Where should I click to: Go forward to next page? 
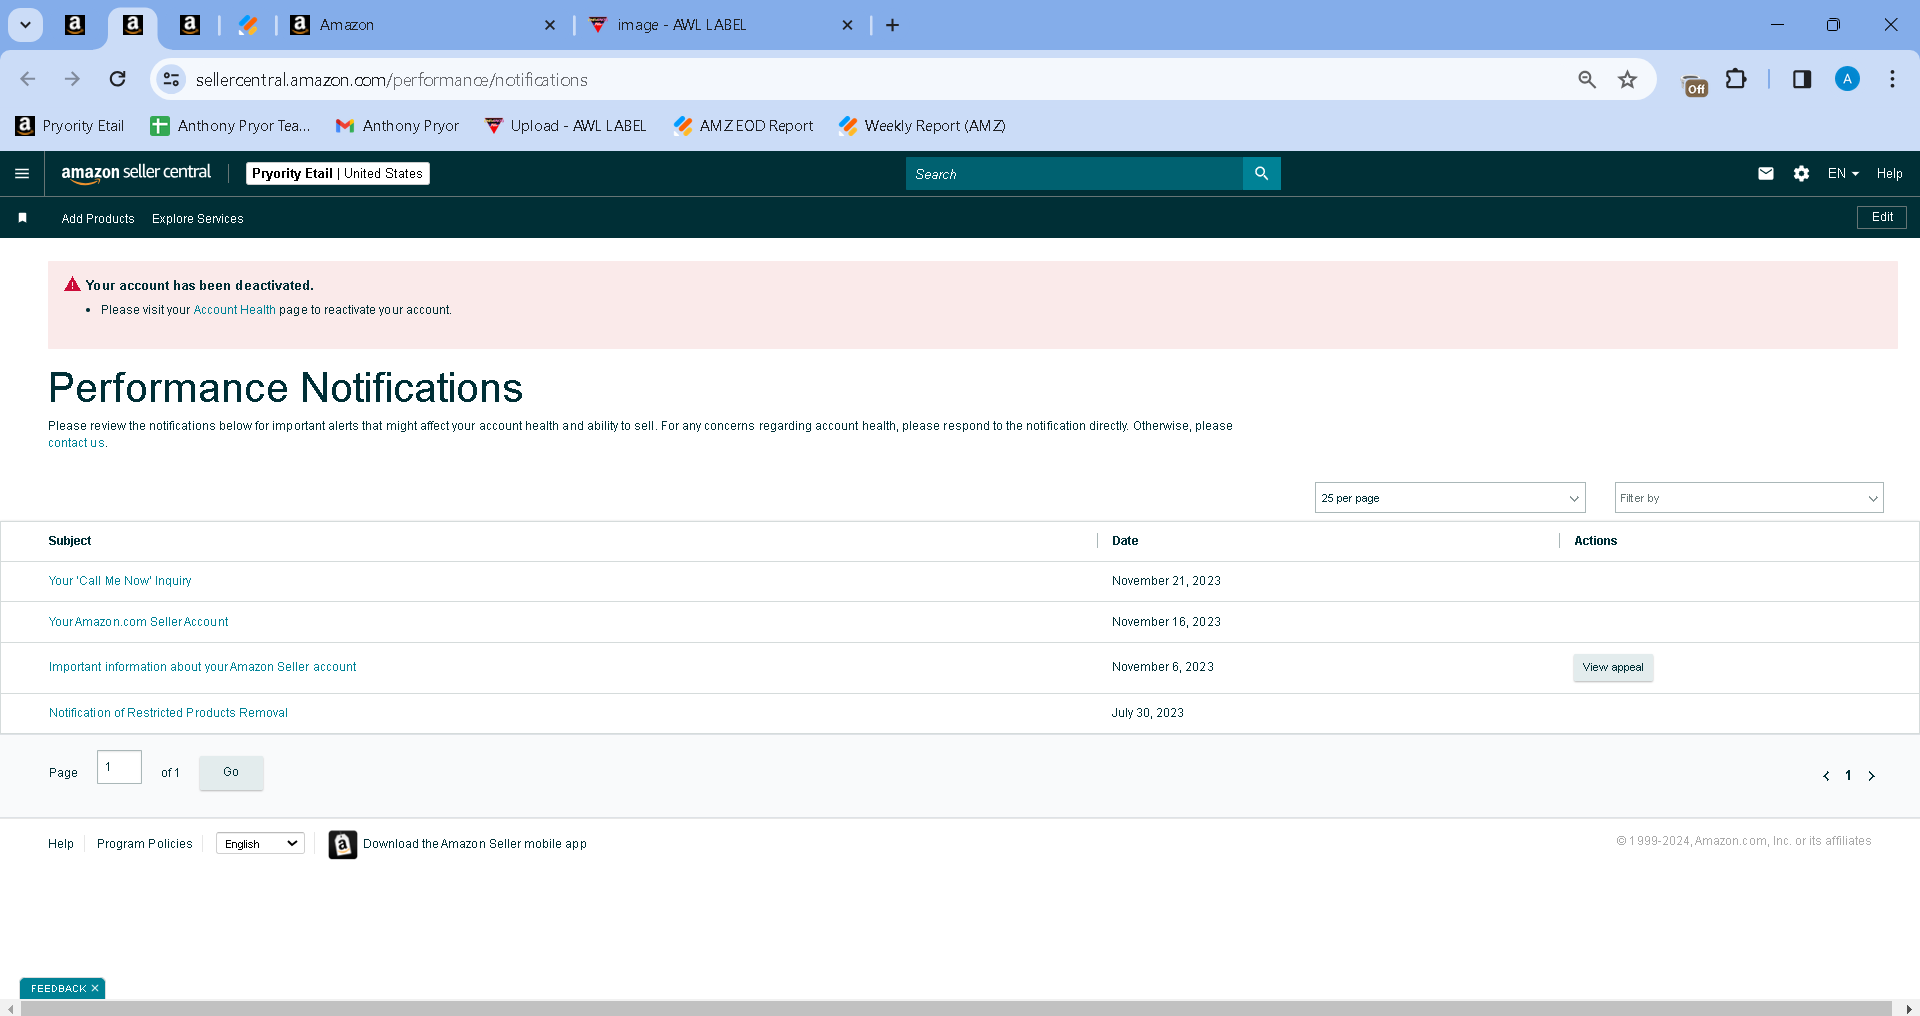point(72,79)
